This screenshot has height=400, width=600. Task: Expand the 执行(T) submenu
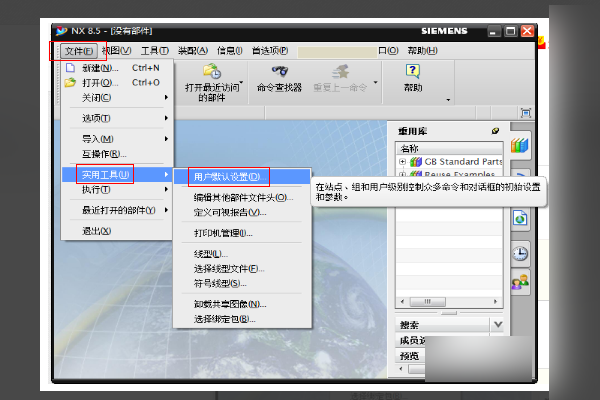(117, 189)
